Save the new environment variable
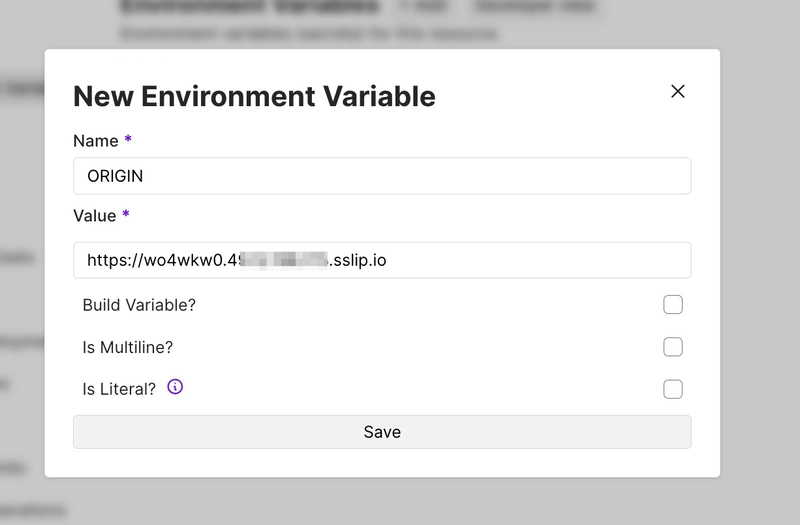The height and width of the screenshot is (525, 800). (x=382, y=432)
